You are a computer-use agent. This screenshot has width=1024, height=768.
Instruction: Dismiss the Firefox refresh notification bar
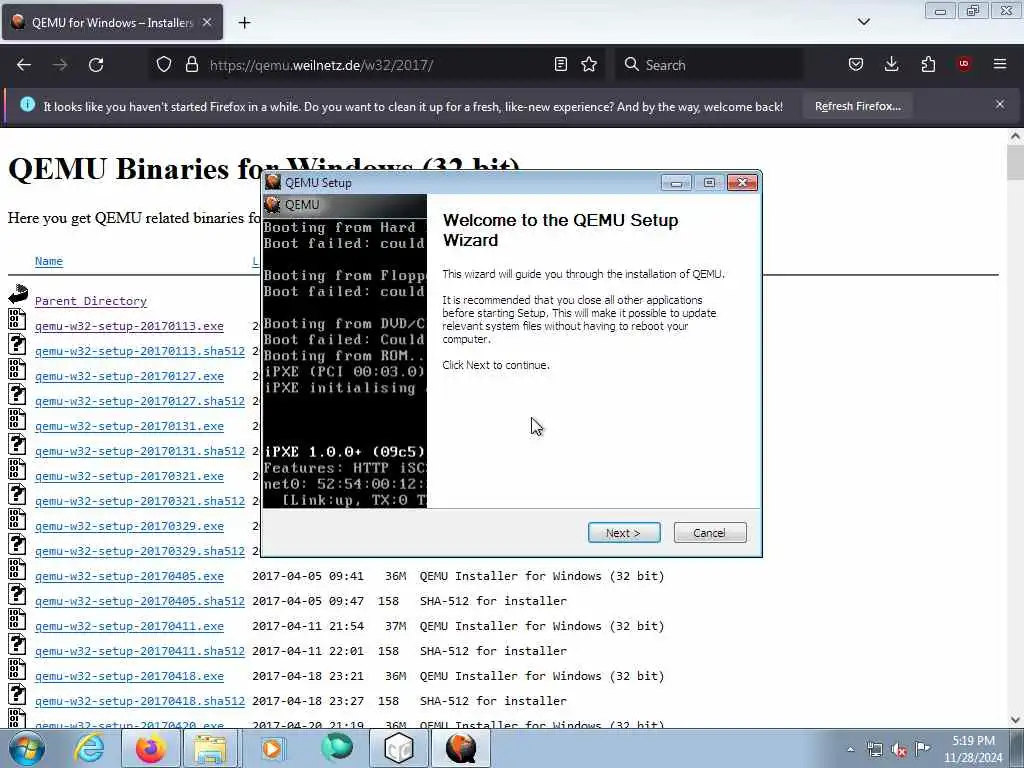click(1000, 104)
